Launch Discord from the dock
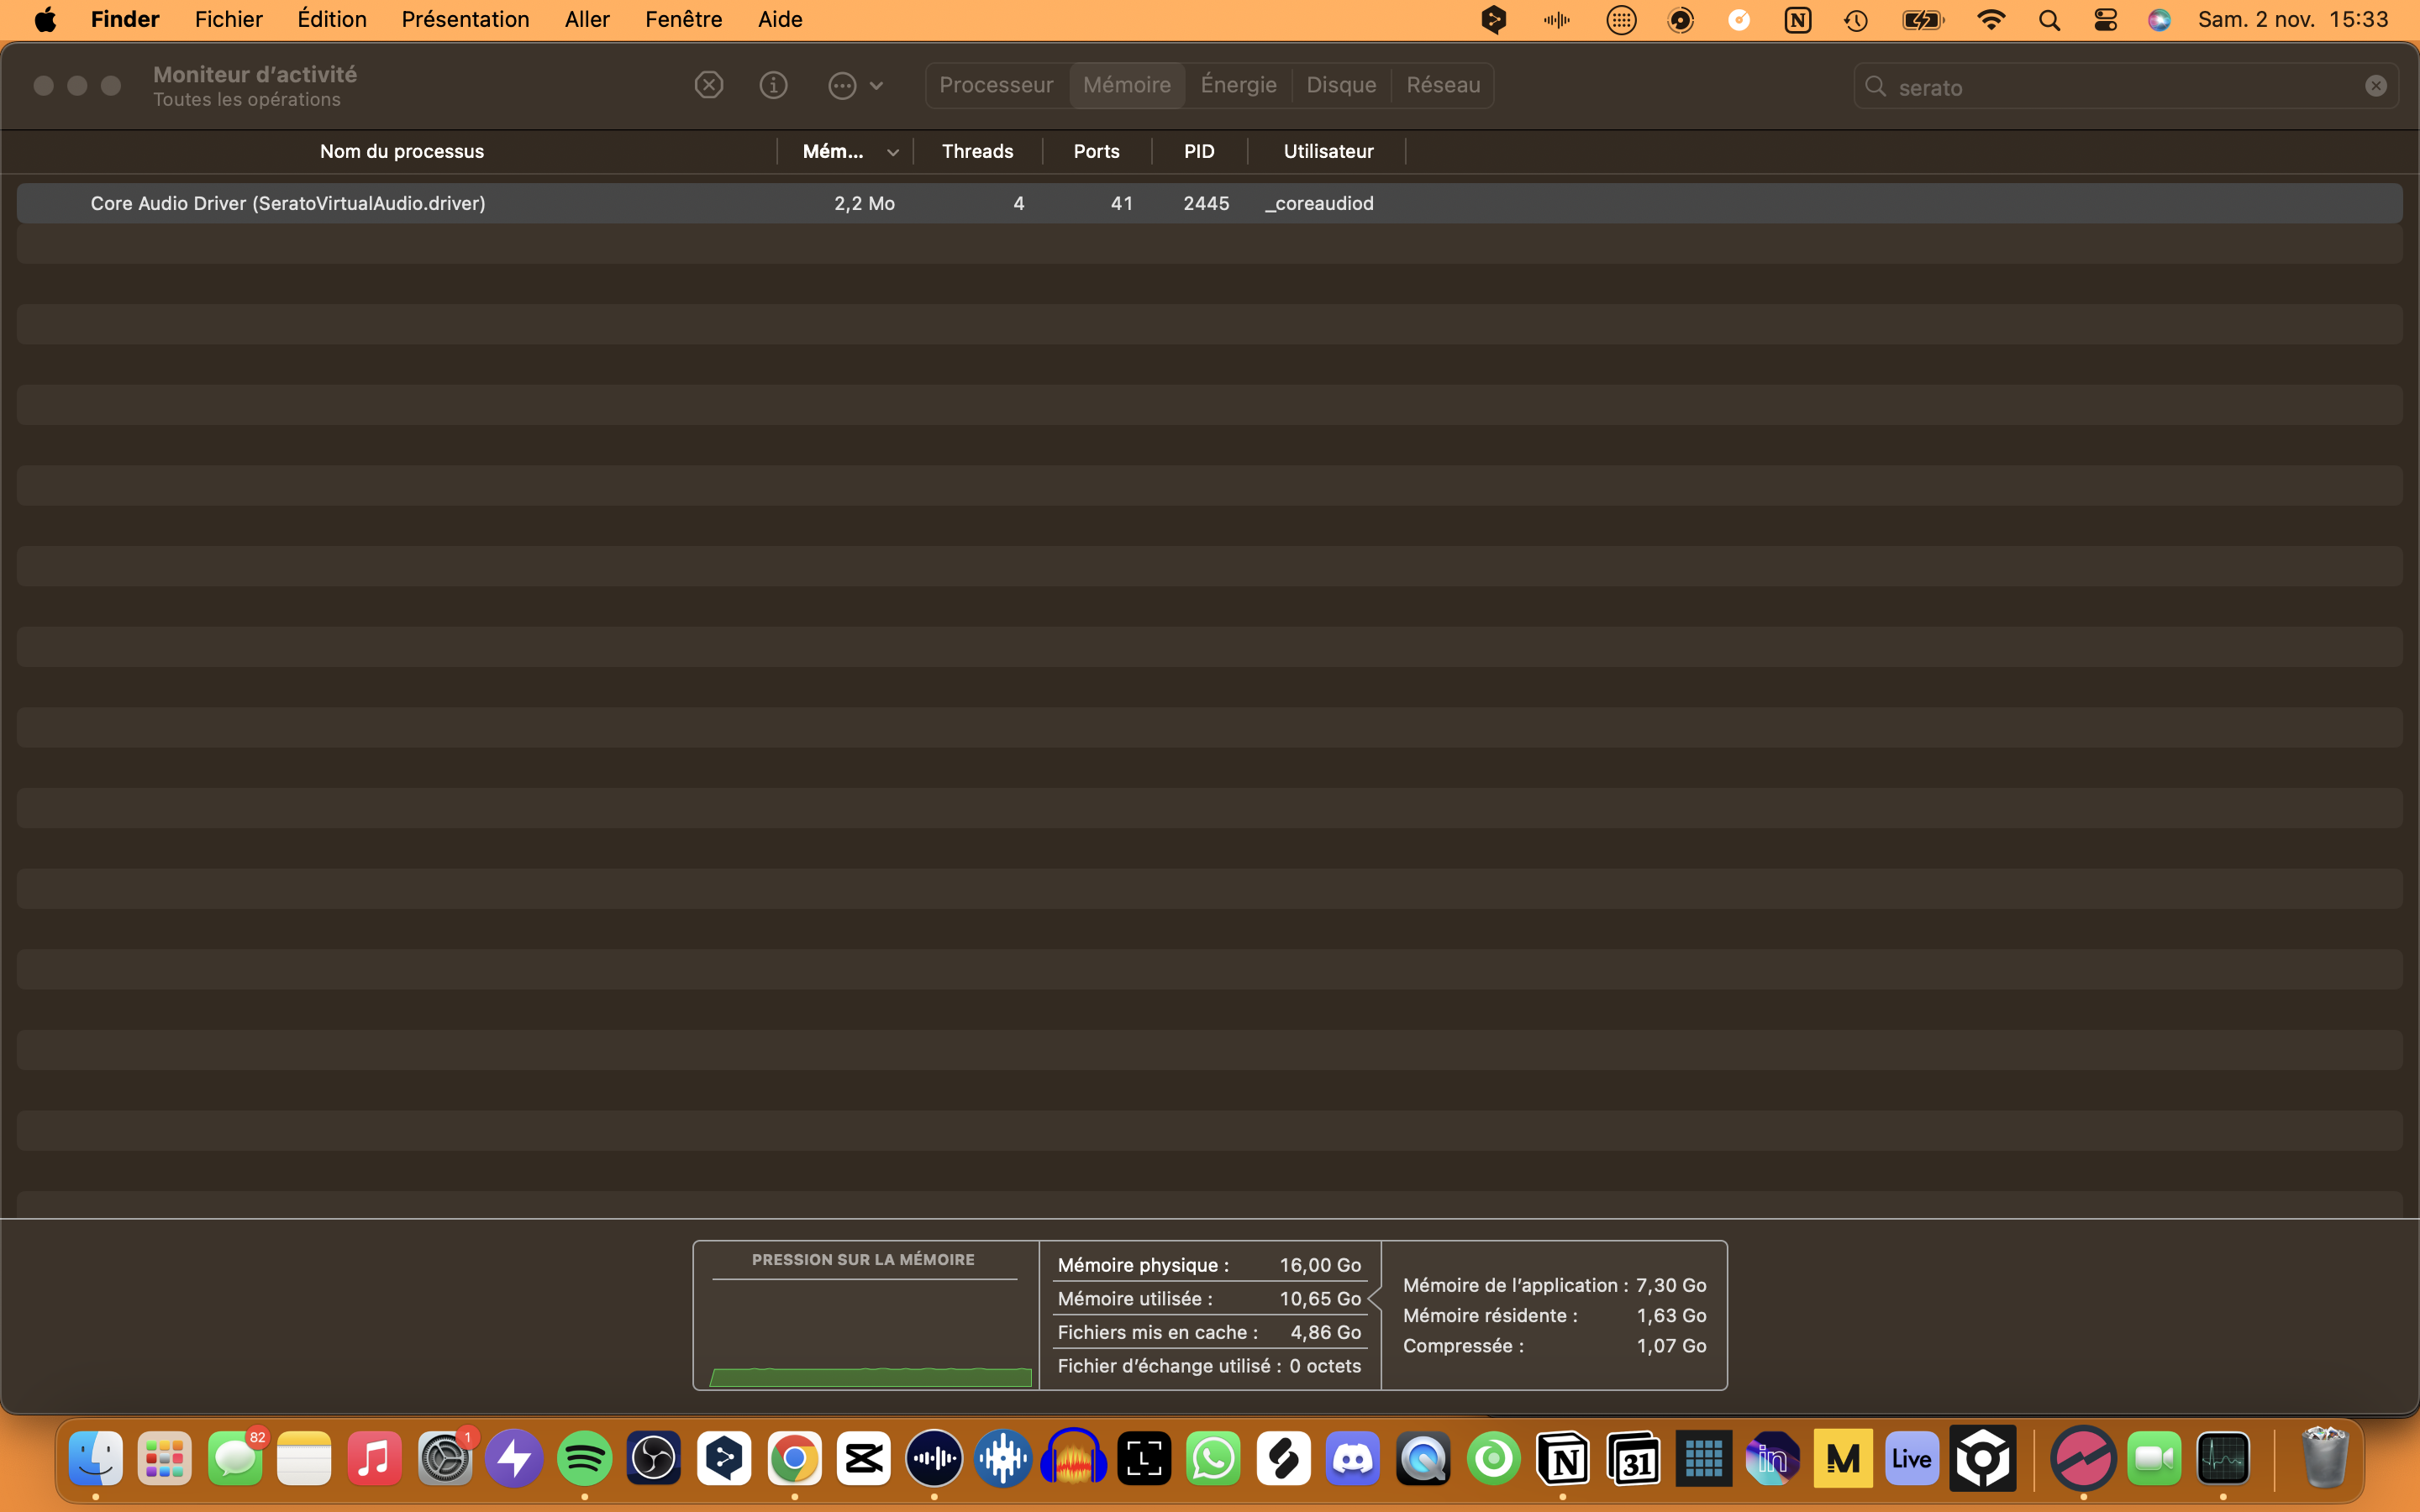The image size is (2420, 1512). tap(1353, 1459)
